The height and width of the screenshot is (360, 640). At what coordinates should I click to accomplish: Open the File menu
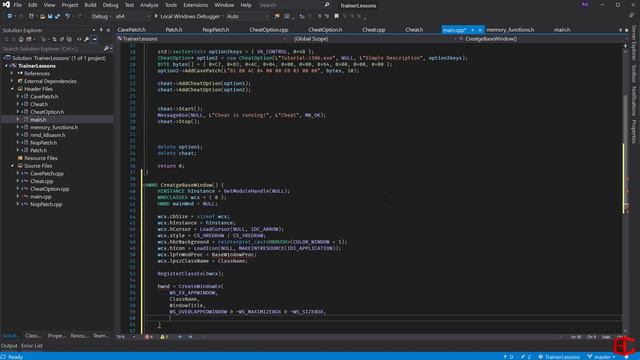coord(18,5)
